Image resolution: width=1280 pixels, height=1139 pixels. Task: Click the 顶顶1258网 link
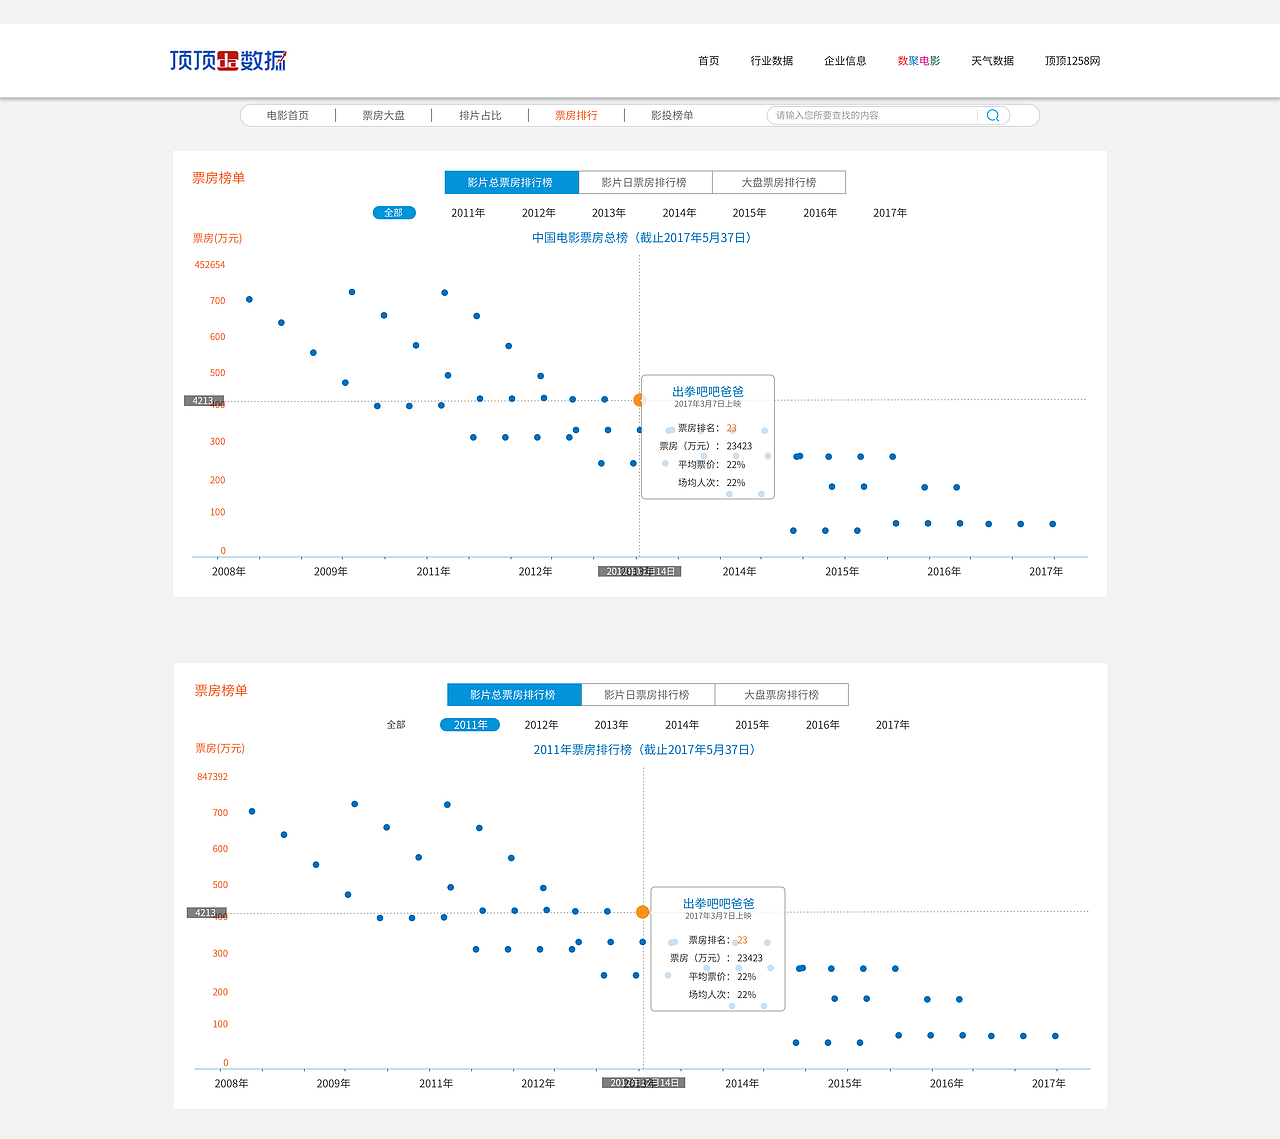1072,61
